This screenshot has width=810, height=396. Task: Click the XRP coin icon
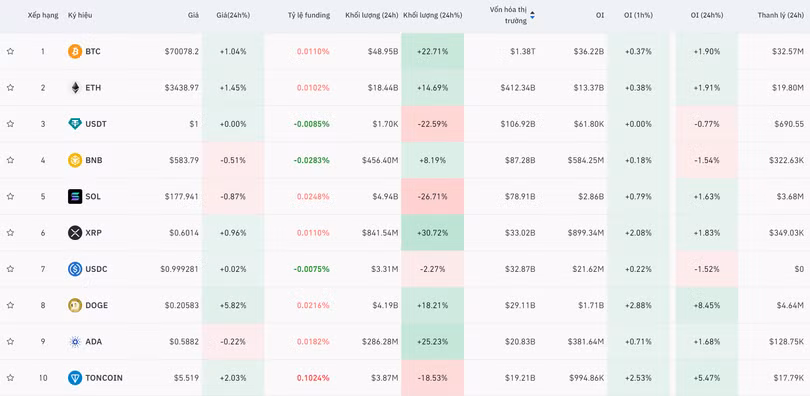pyautogui.click(x=75, y=233)
